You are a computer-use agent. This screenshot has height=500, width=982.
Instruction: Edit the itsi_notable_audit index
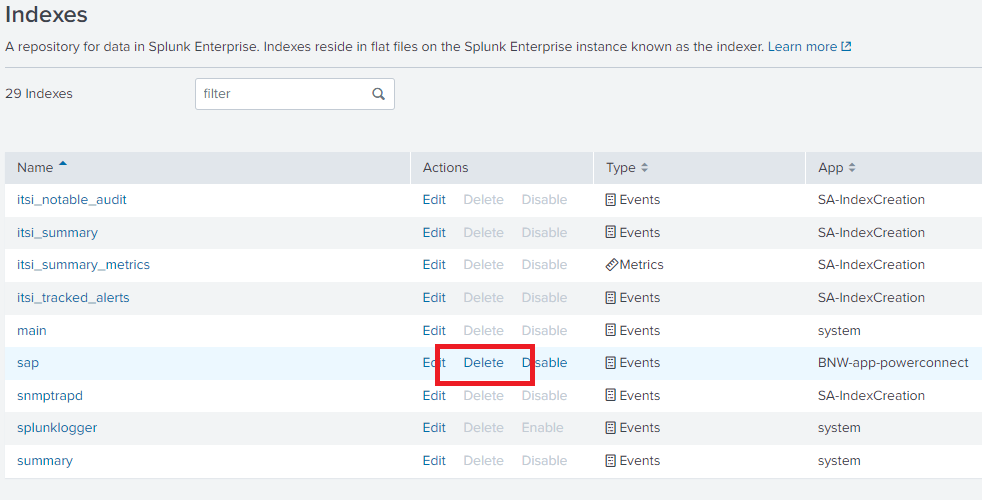(x=434, y=200)
